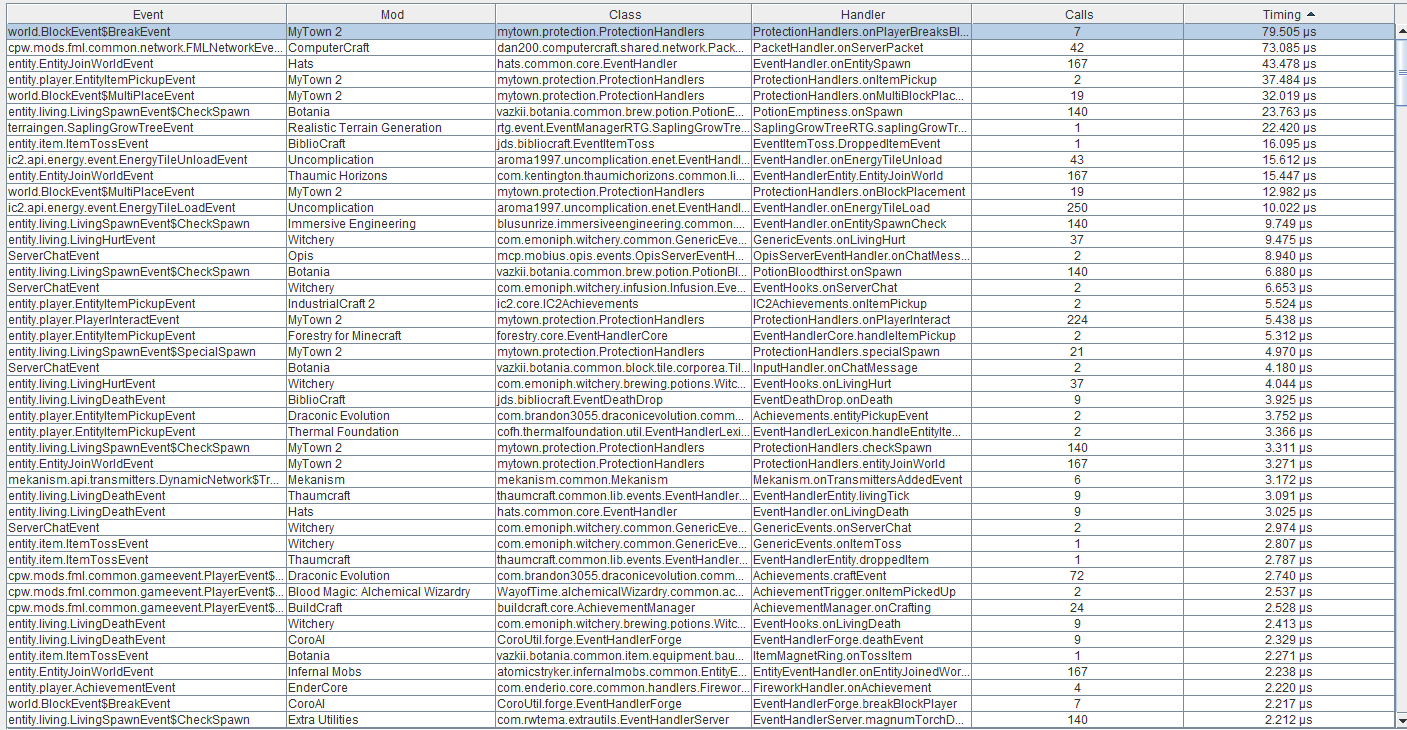Click the BuildCraft mod cell
Screen dimensions: 1407x730
tap(390, 608)
